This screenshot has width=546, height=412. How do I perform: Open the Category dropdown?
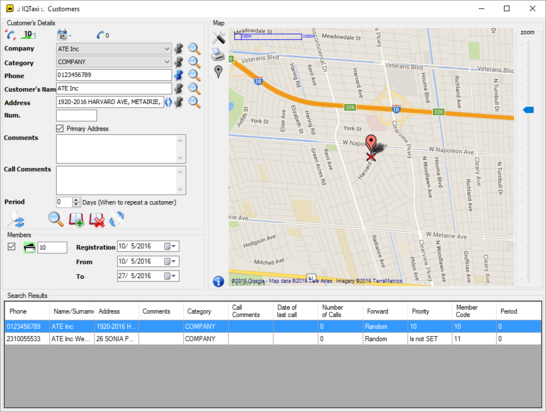click(167, 62)
